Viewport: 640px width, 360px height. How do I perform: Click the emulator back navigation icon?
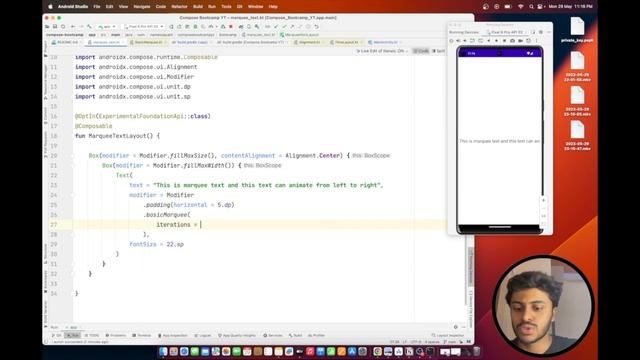[x=489, y=41]
